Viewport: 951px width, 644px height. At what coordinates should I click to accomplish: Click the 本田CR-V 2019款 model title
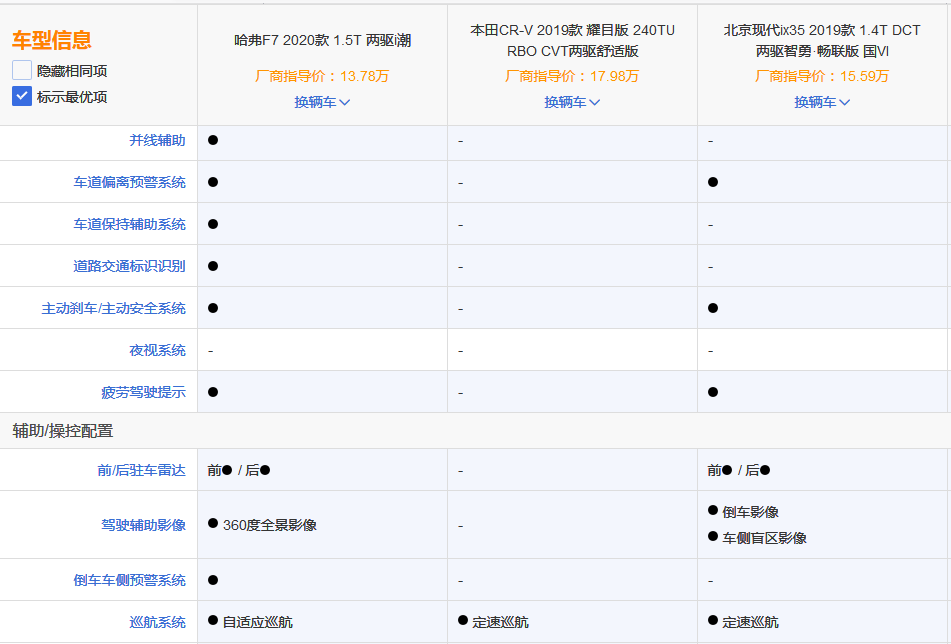[572, 41]
